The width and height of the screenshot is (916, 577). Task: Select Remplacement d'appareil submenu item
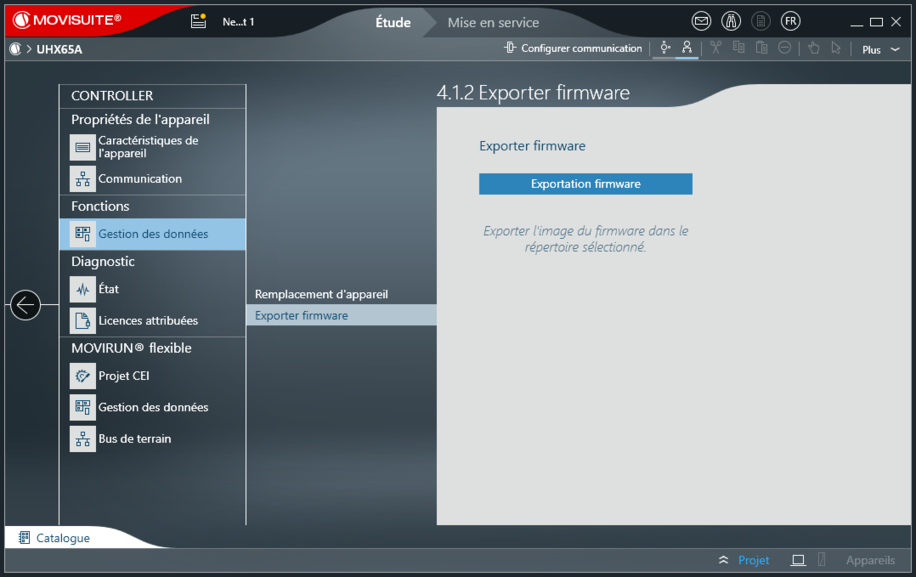pos(321,294)
